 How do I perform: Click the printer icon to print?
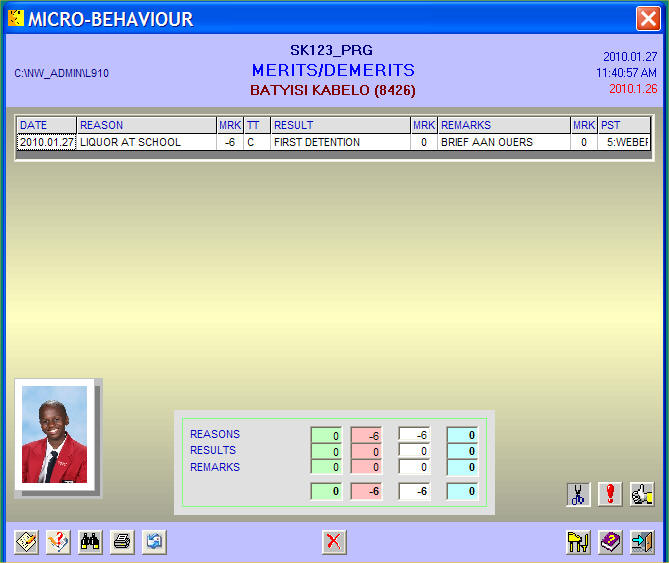(122, 542)
